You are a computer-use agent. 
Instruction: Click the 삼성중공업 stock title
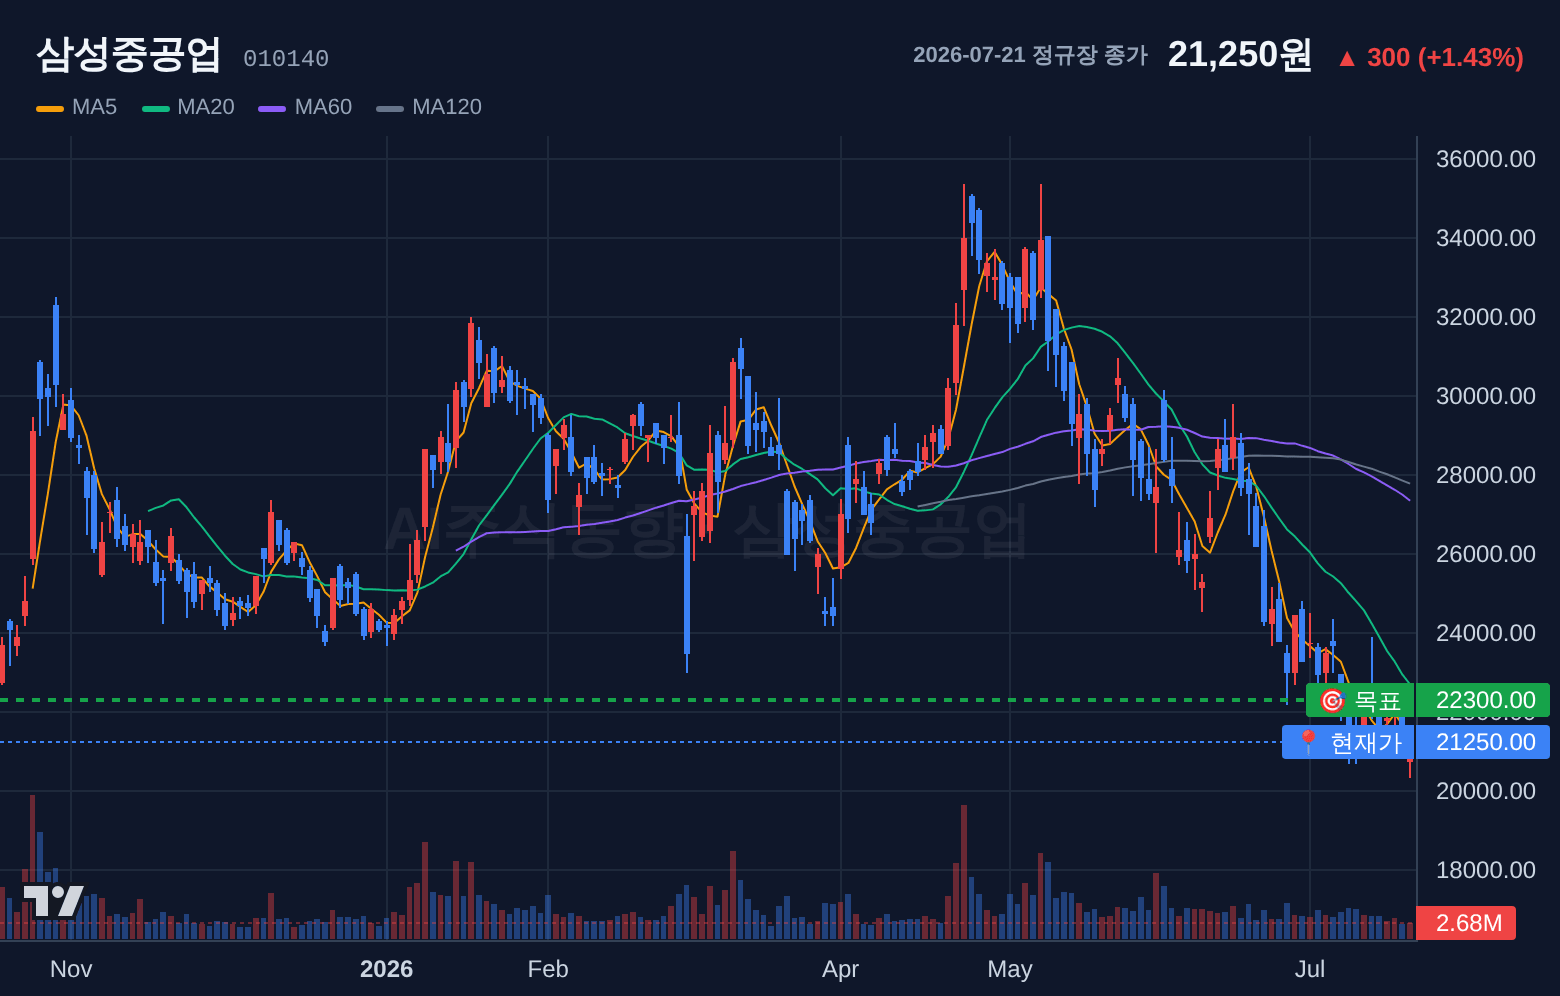tap(128, 55)
